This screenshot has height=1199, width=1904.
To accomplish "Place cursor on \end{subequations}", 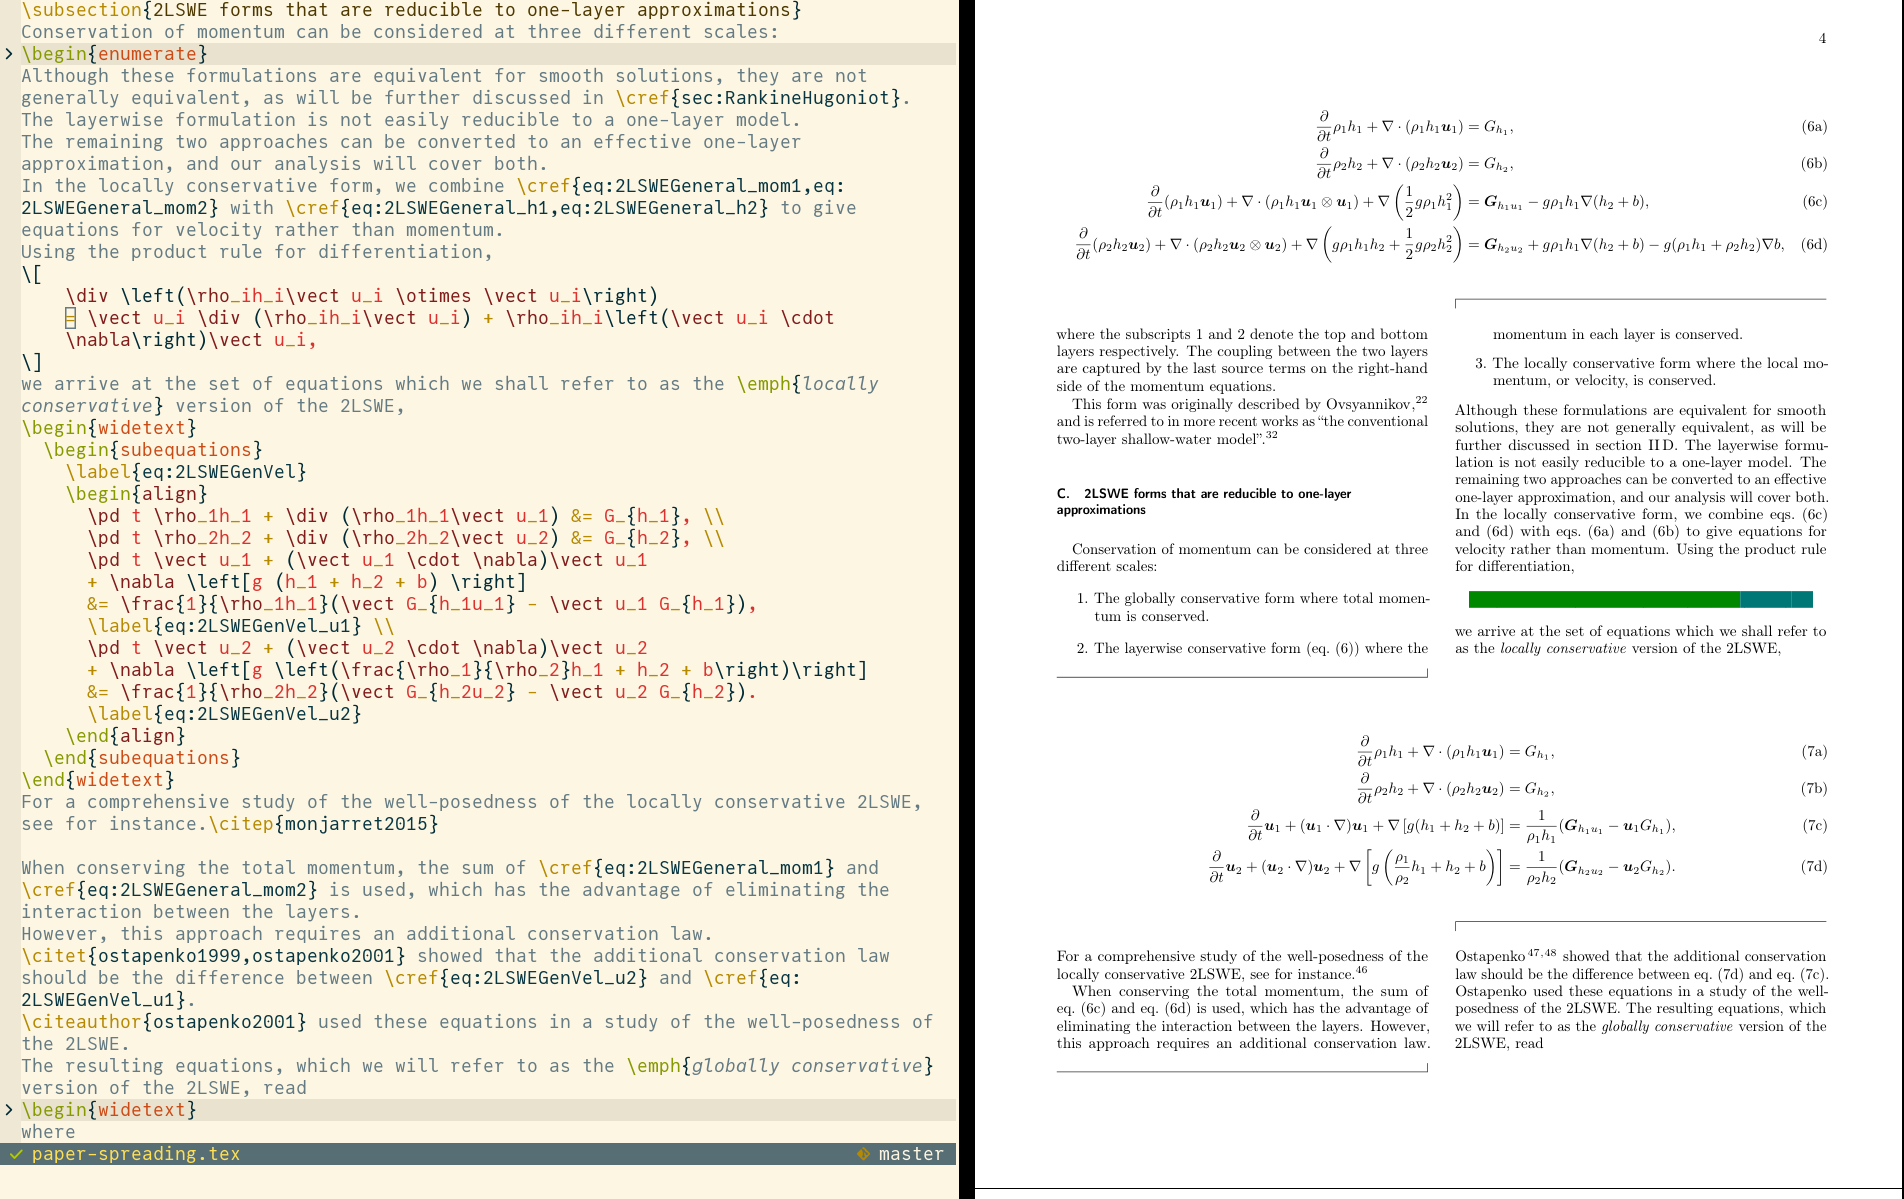I will (x=142, y=758).
